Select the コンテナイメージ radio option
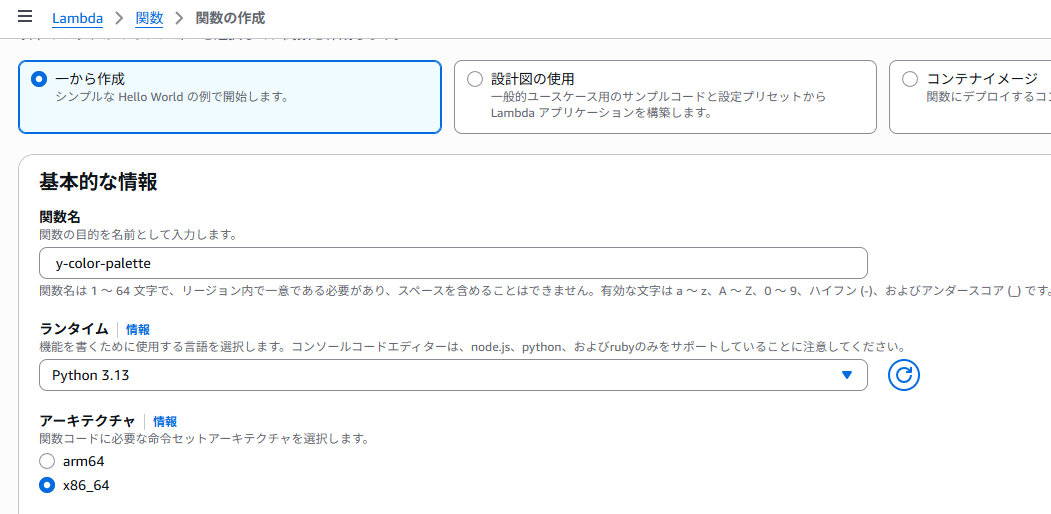This screenshot has width=1051, height=514. tap(909, 79)
